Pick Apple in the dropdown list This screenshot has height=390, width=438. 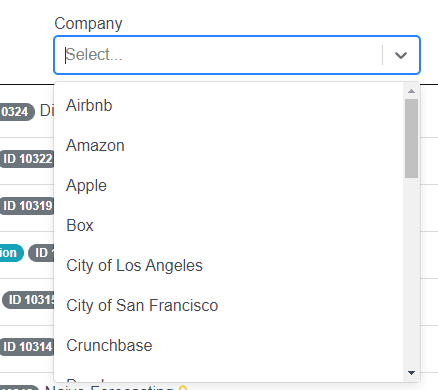[x=228, y=186]
